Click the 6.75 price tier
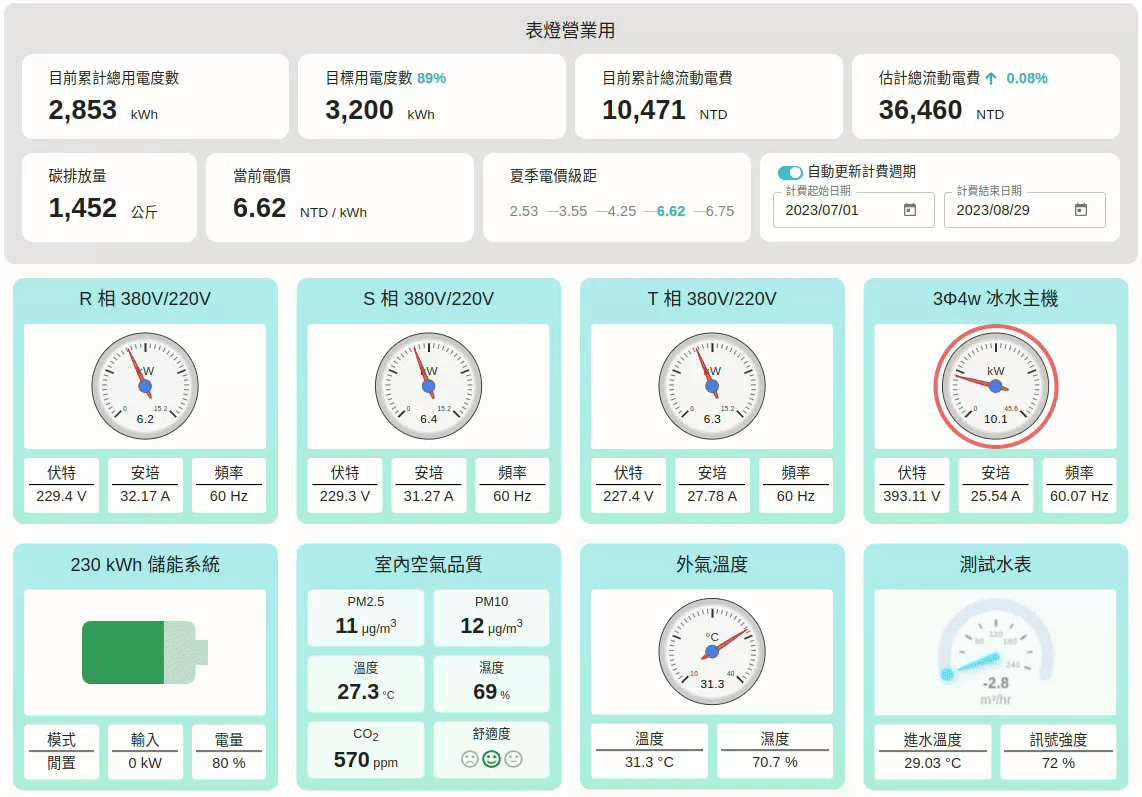 point(720,211)
